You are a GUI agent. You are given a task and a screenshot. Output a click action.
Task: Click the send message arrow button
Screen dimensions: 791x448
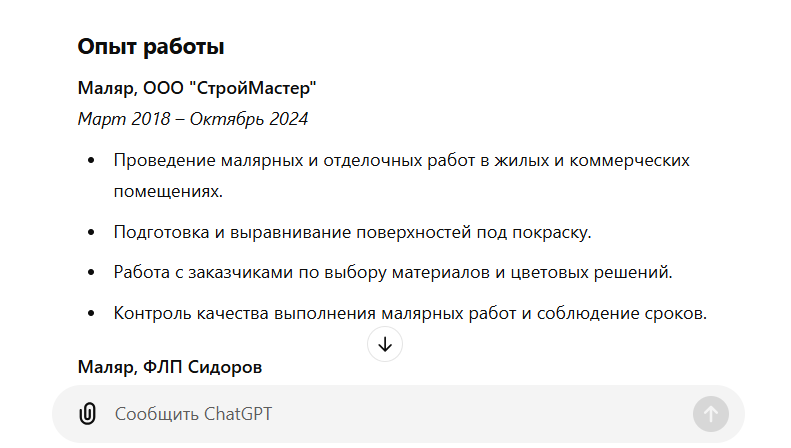pyautogui.click(x=710, y=414)
